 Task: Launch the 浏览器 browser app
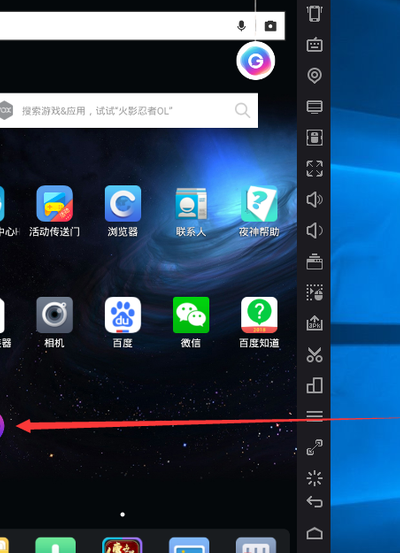point(123,211)
